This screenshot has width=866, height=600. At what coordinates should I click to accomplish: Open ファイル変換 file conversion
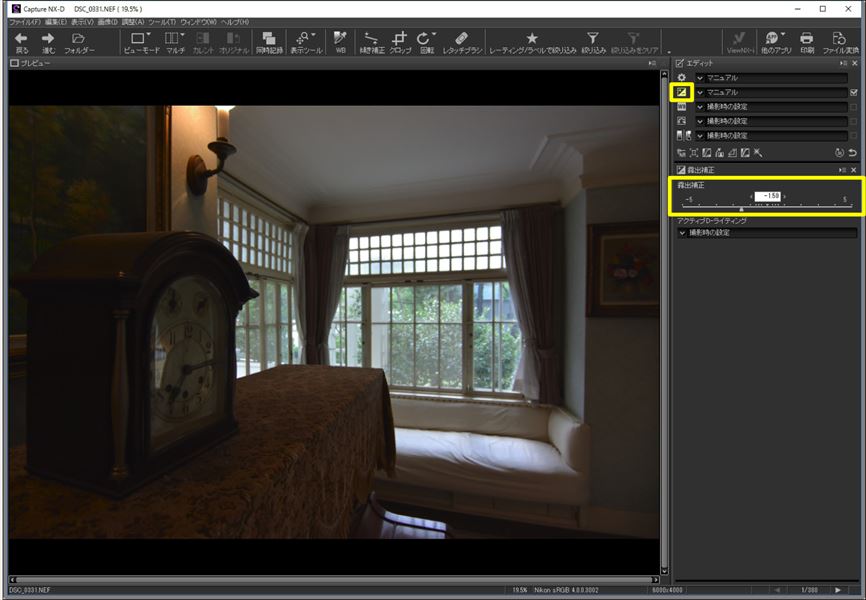pyautogui.click(x=840, y=42)
